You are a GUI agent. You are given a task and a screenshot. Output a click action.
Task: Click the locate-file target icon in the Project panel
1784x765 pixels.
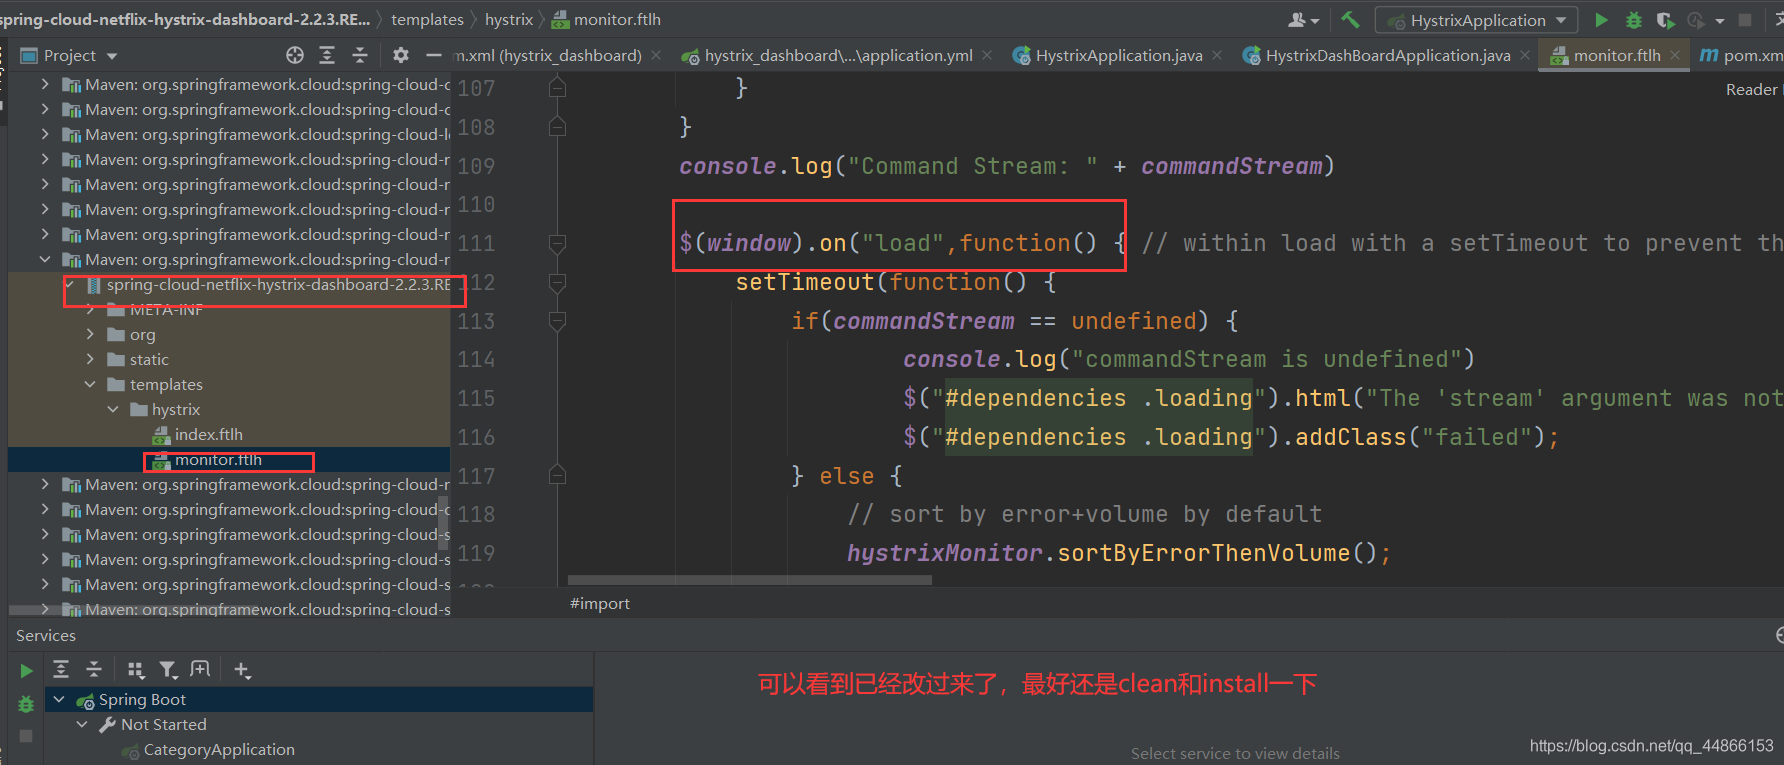tap(295, 55)
